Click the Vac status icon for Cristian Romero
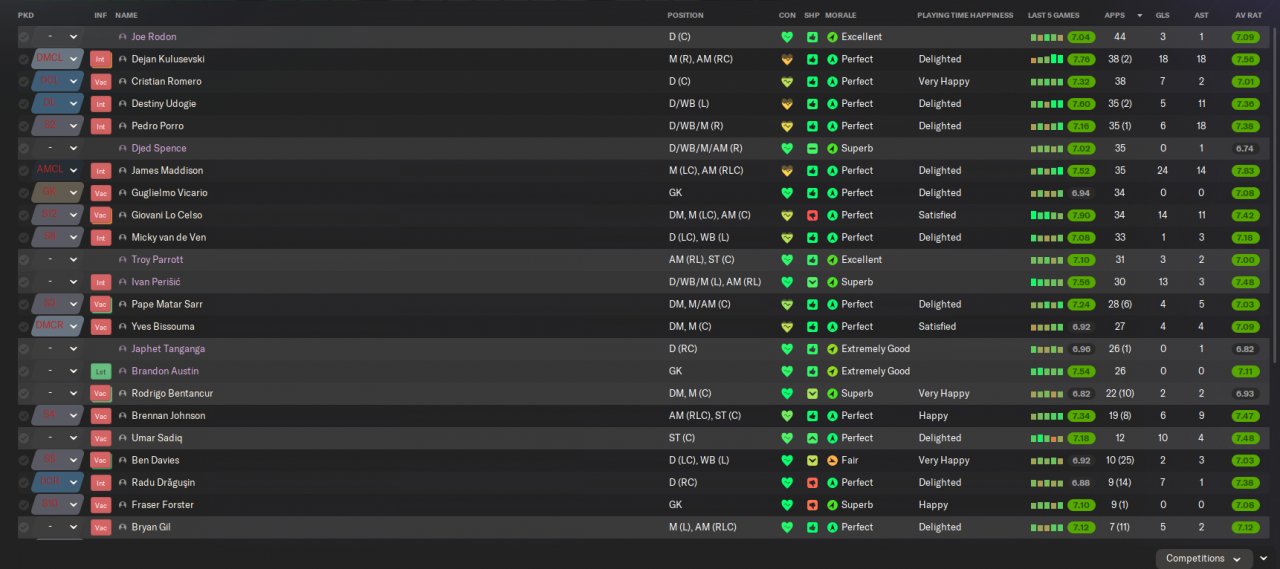The height and width of the screenshot is (569, 1280). click(100, 82)
